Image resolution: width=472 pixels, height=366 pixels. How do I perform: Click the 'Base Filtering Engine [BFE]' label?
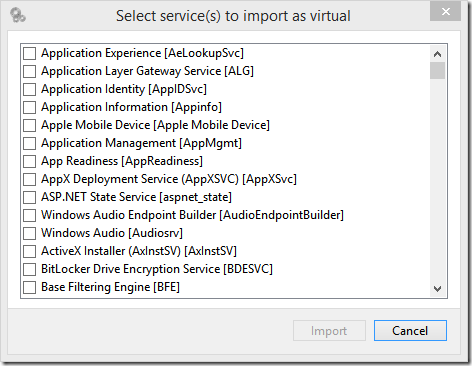(x=110, y=287)
